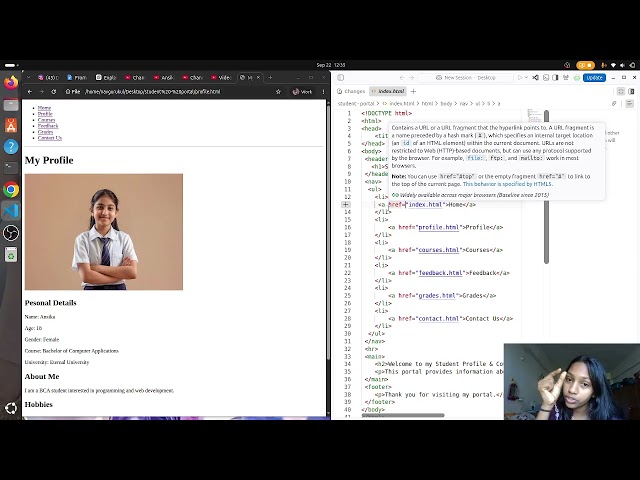Screen dimensions: 640x480
Task: Go back using editor navigation arrow
Action: pos(402,78)
